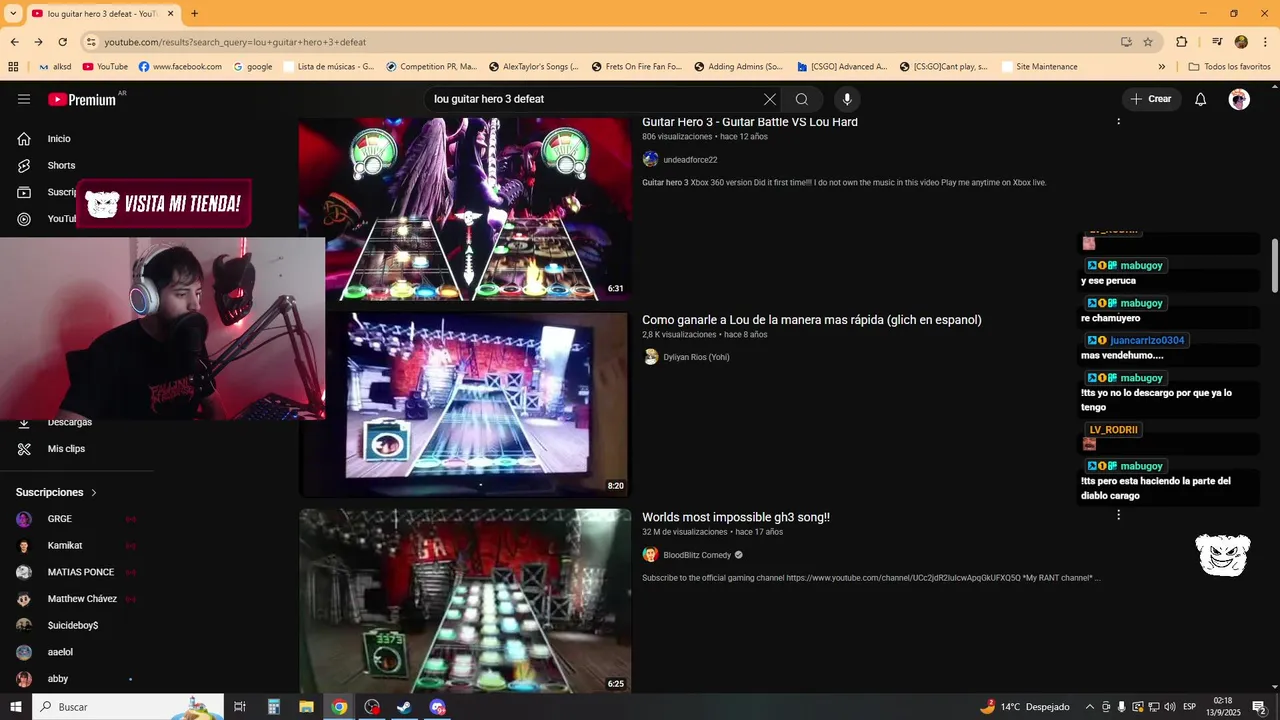
Task: Open Steam from the taskbar
Action: coord(404,707)
